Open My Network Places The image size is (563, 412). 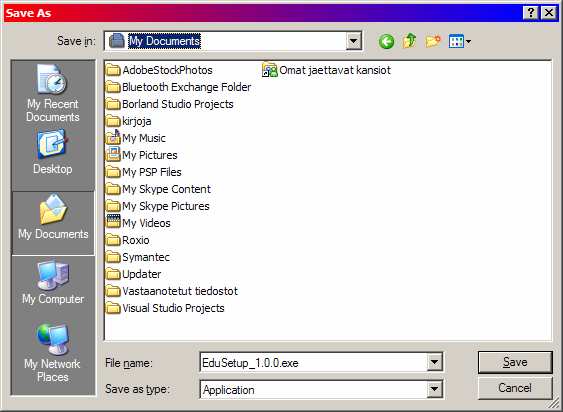(53, 353)
